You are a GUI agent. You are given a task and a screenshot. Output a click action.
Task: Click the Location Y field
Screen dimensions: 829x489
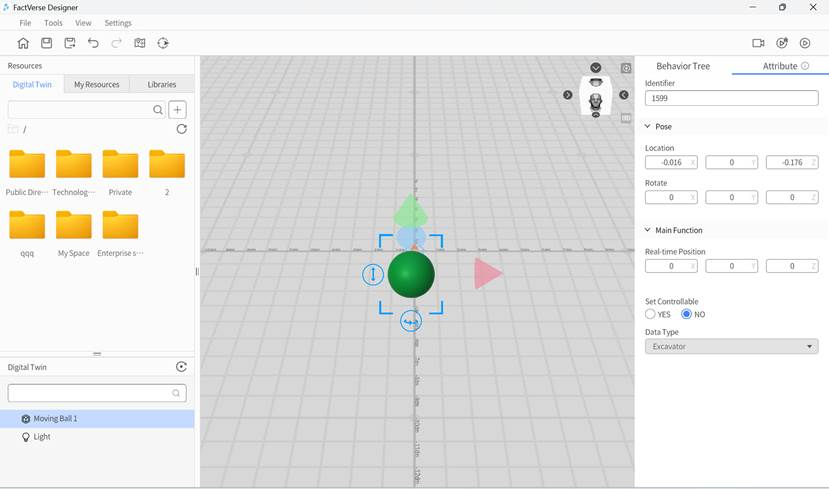tap(732, 163)
